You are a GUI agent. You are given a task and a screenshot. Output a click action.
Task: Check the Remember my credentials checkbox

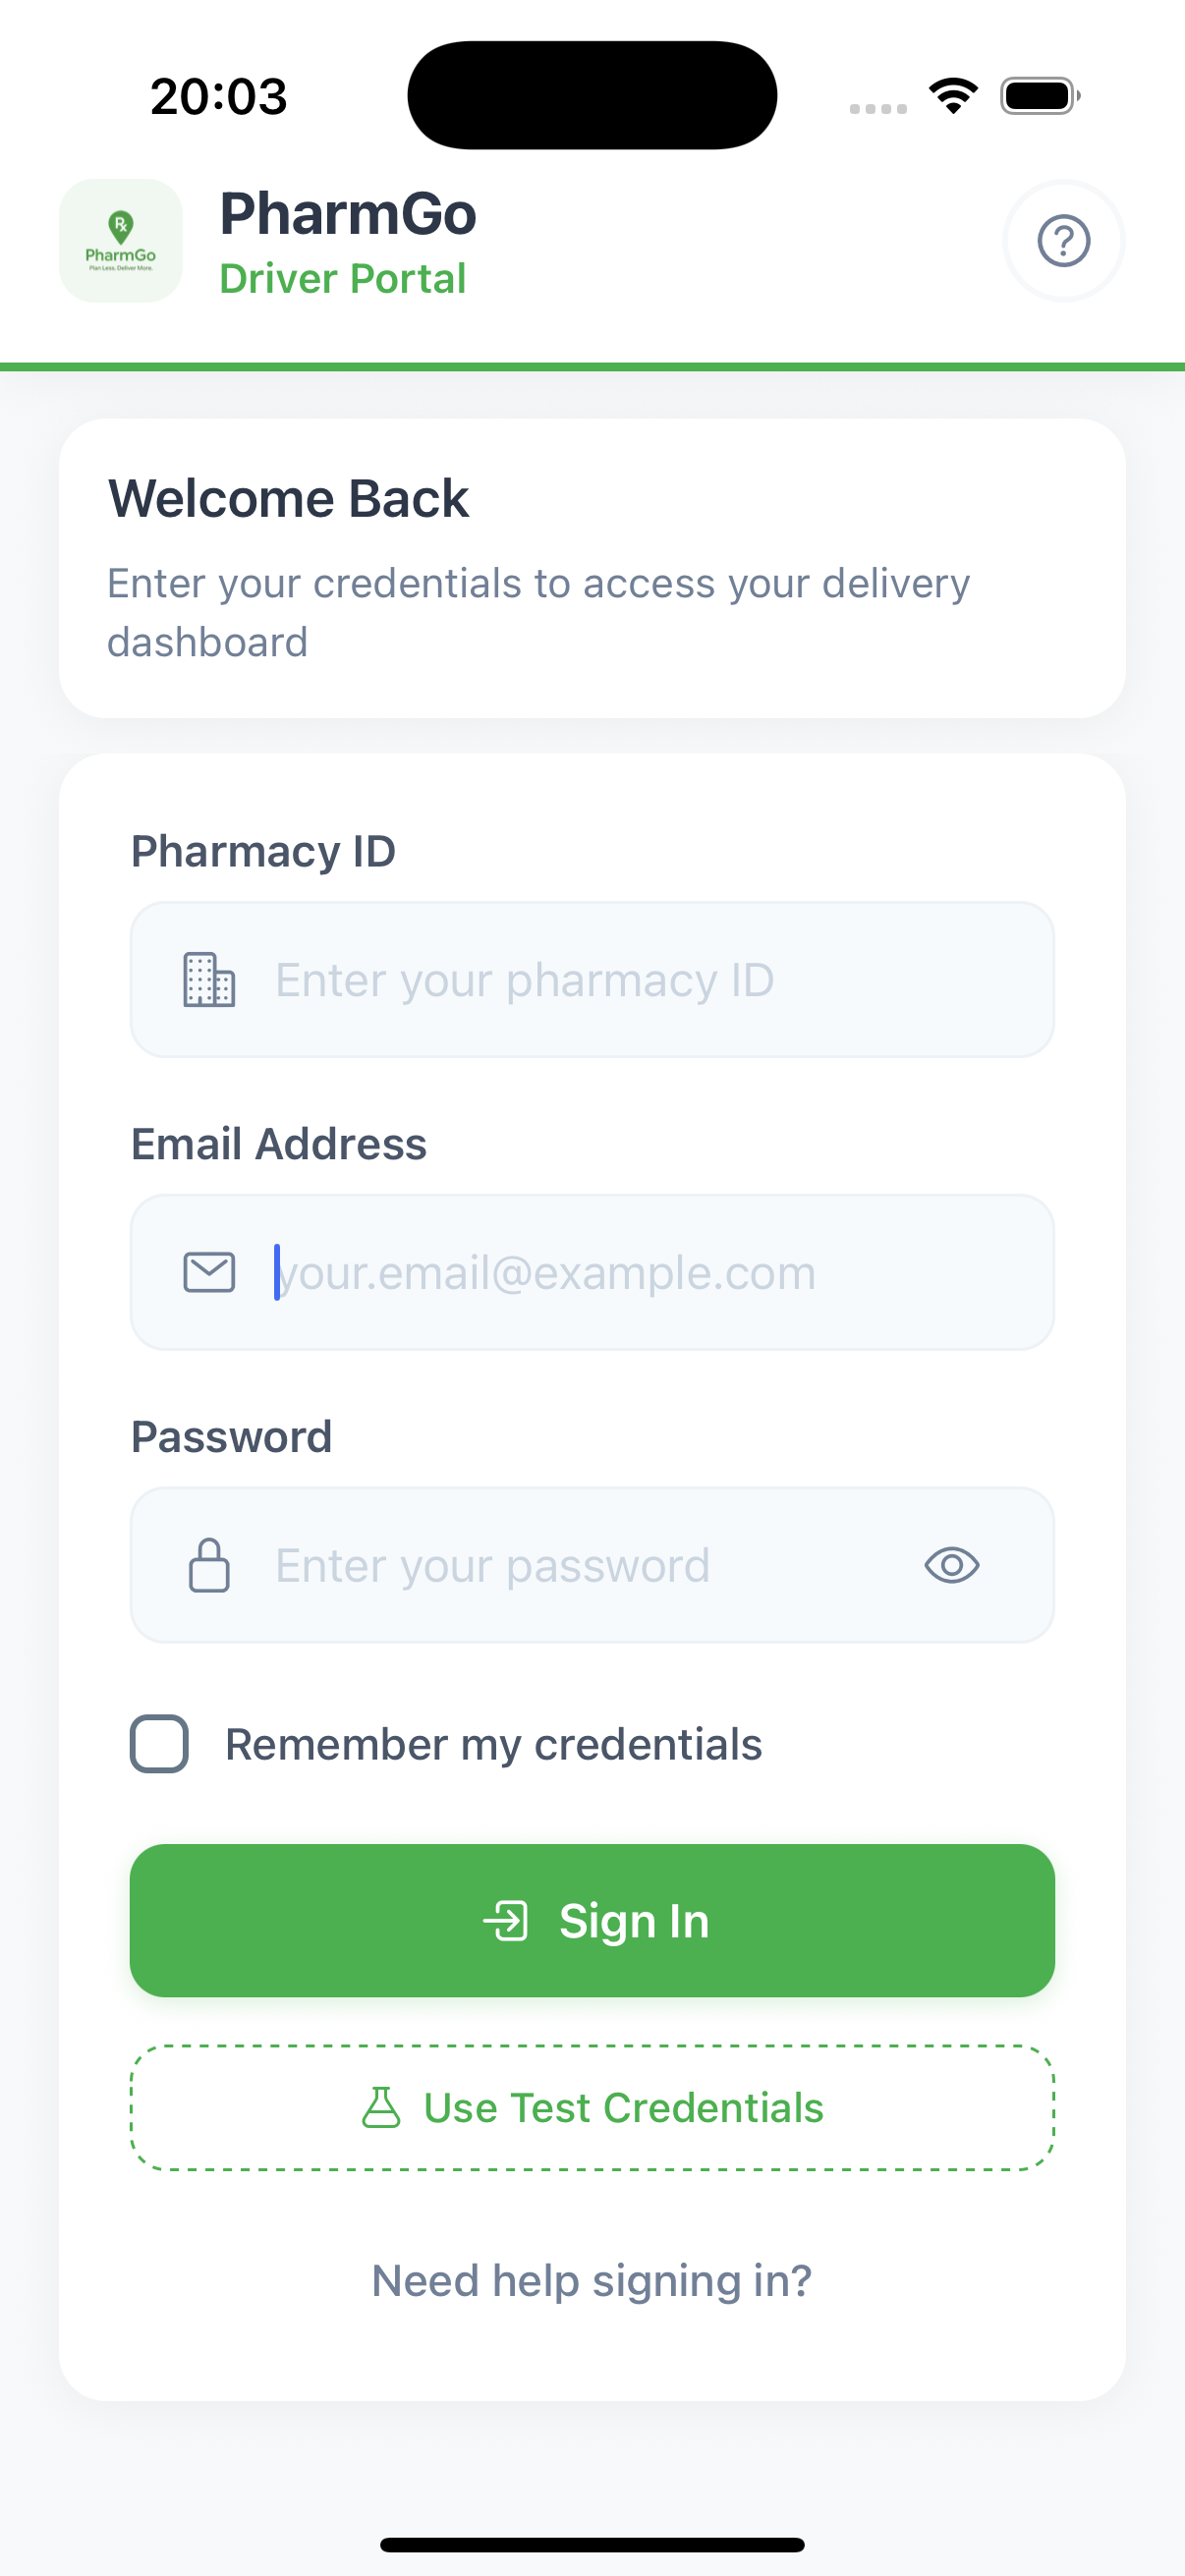coord(160,1744)
